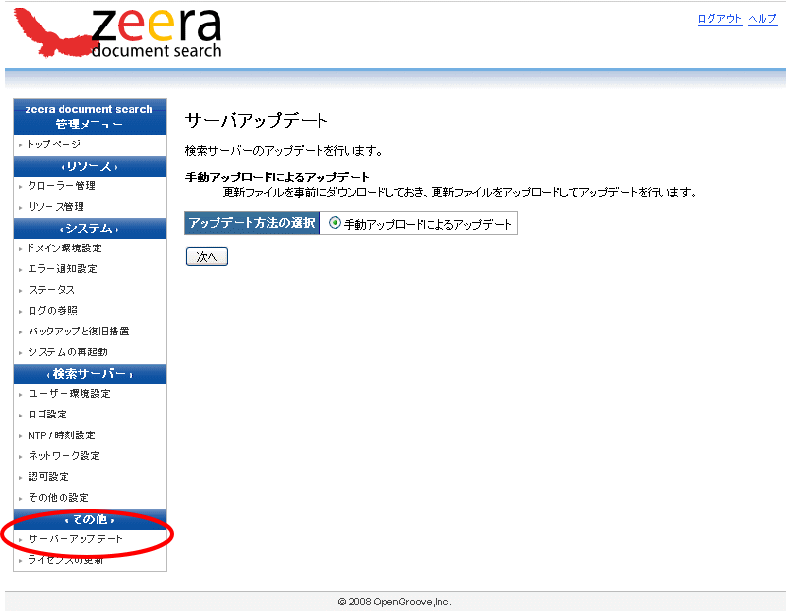The width and height of the screenshot is (786, 612).
Task: Open ライセンスの更新 menu item
Action: point(66,560)
